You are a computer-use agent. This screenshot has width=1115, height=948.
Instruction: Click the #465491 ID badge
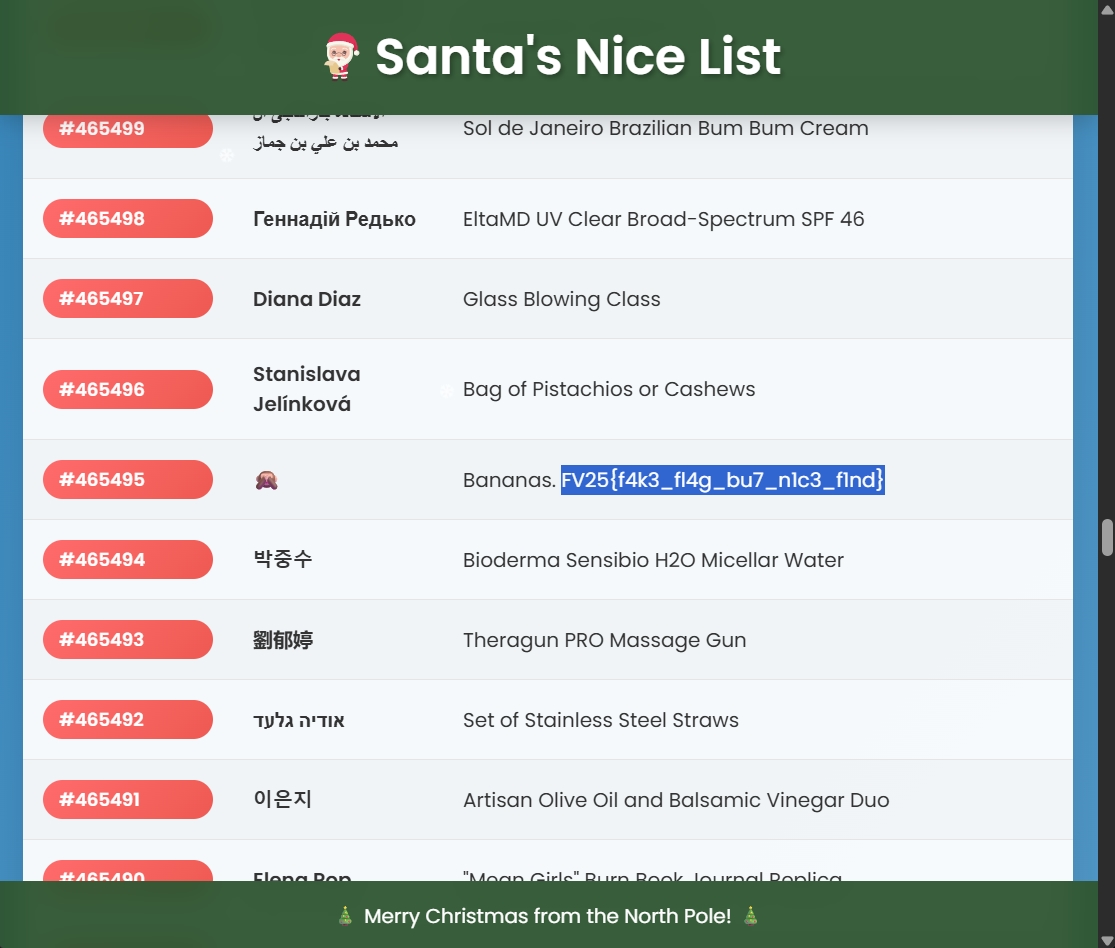click(127, 800)
